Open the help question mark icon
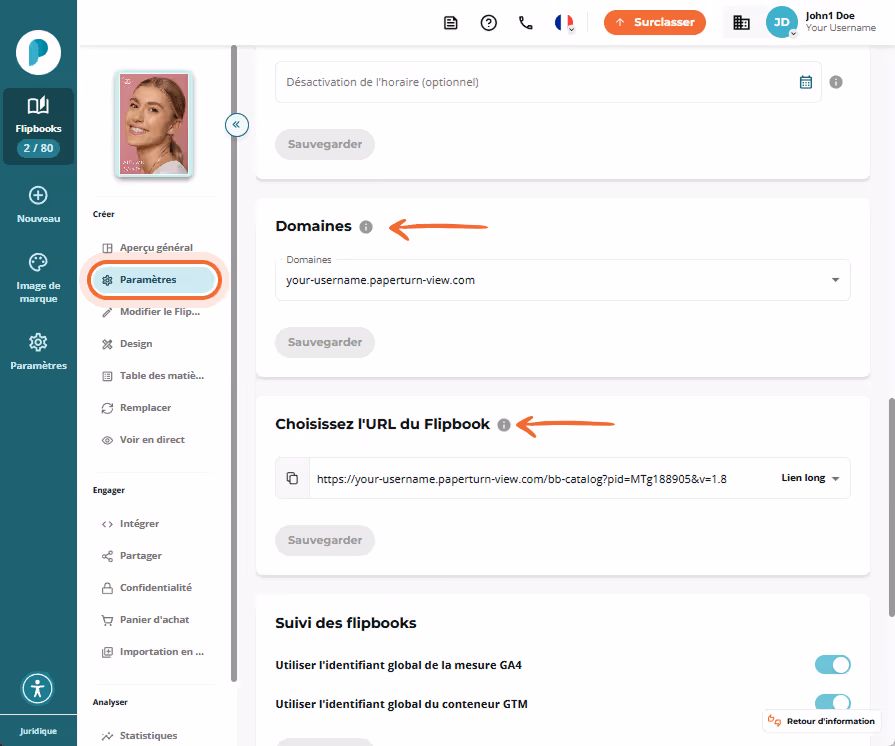Image resolution: width=895 pixels, height=746 pixels. [489, 23]
